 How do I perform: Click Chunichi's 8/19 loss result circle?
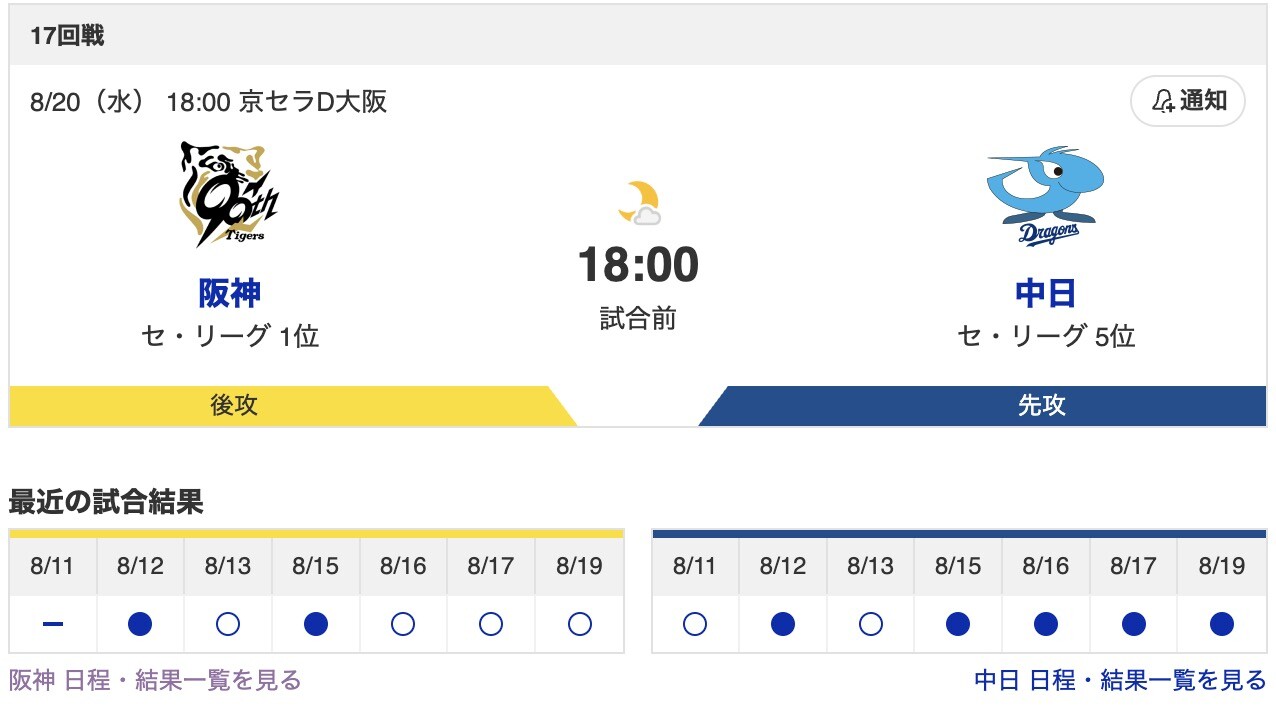(x=1221, y=624)
